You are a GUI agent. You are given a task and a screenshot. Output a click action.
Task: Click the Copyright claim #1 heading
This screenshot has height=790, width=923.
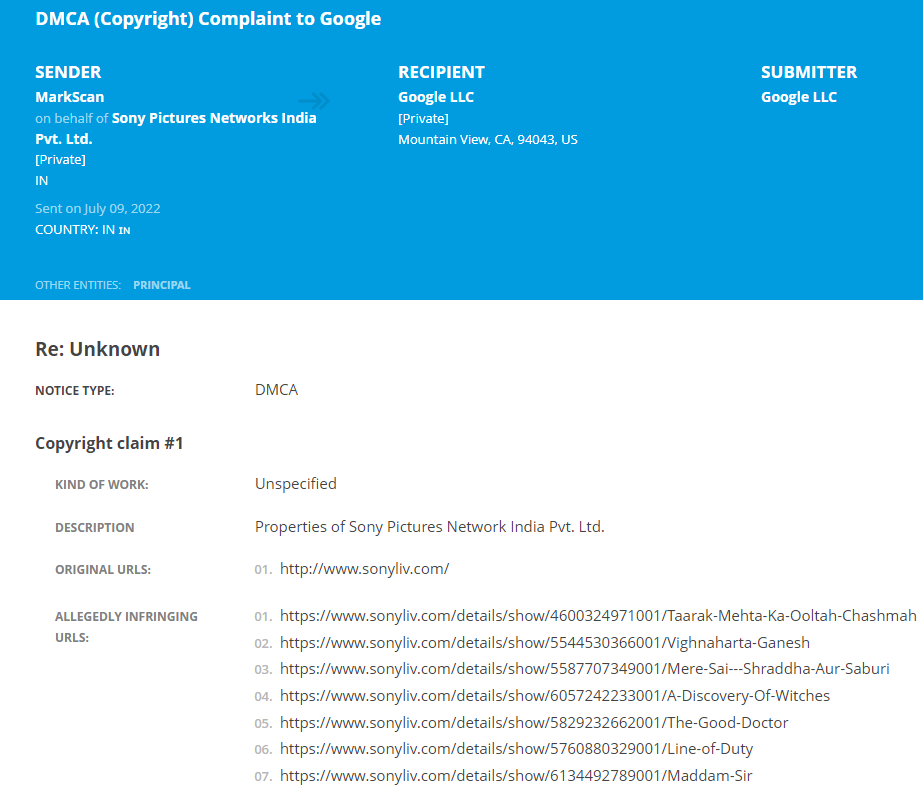109,443
